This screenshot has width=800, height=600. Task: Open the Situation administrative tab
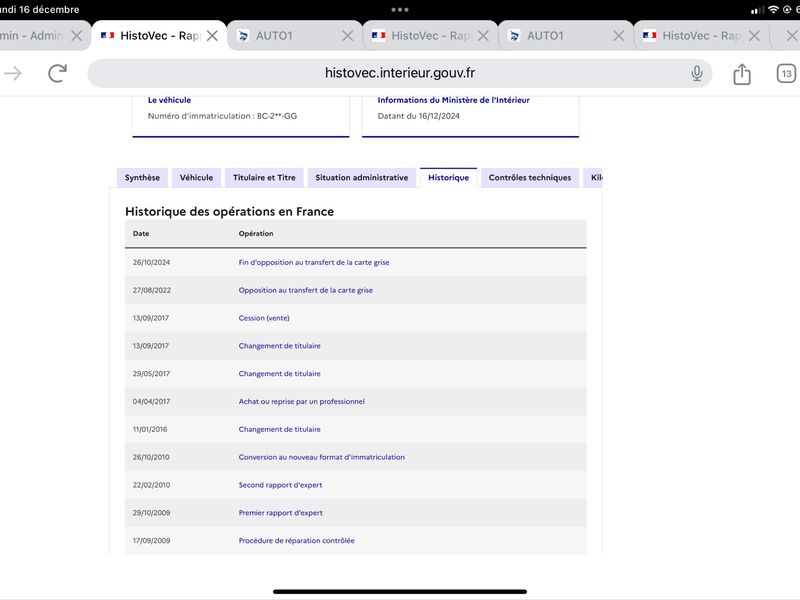362,178
